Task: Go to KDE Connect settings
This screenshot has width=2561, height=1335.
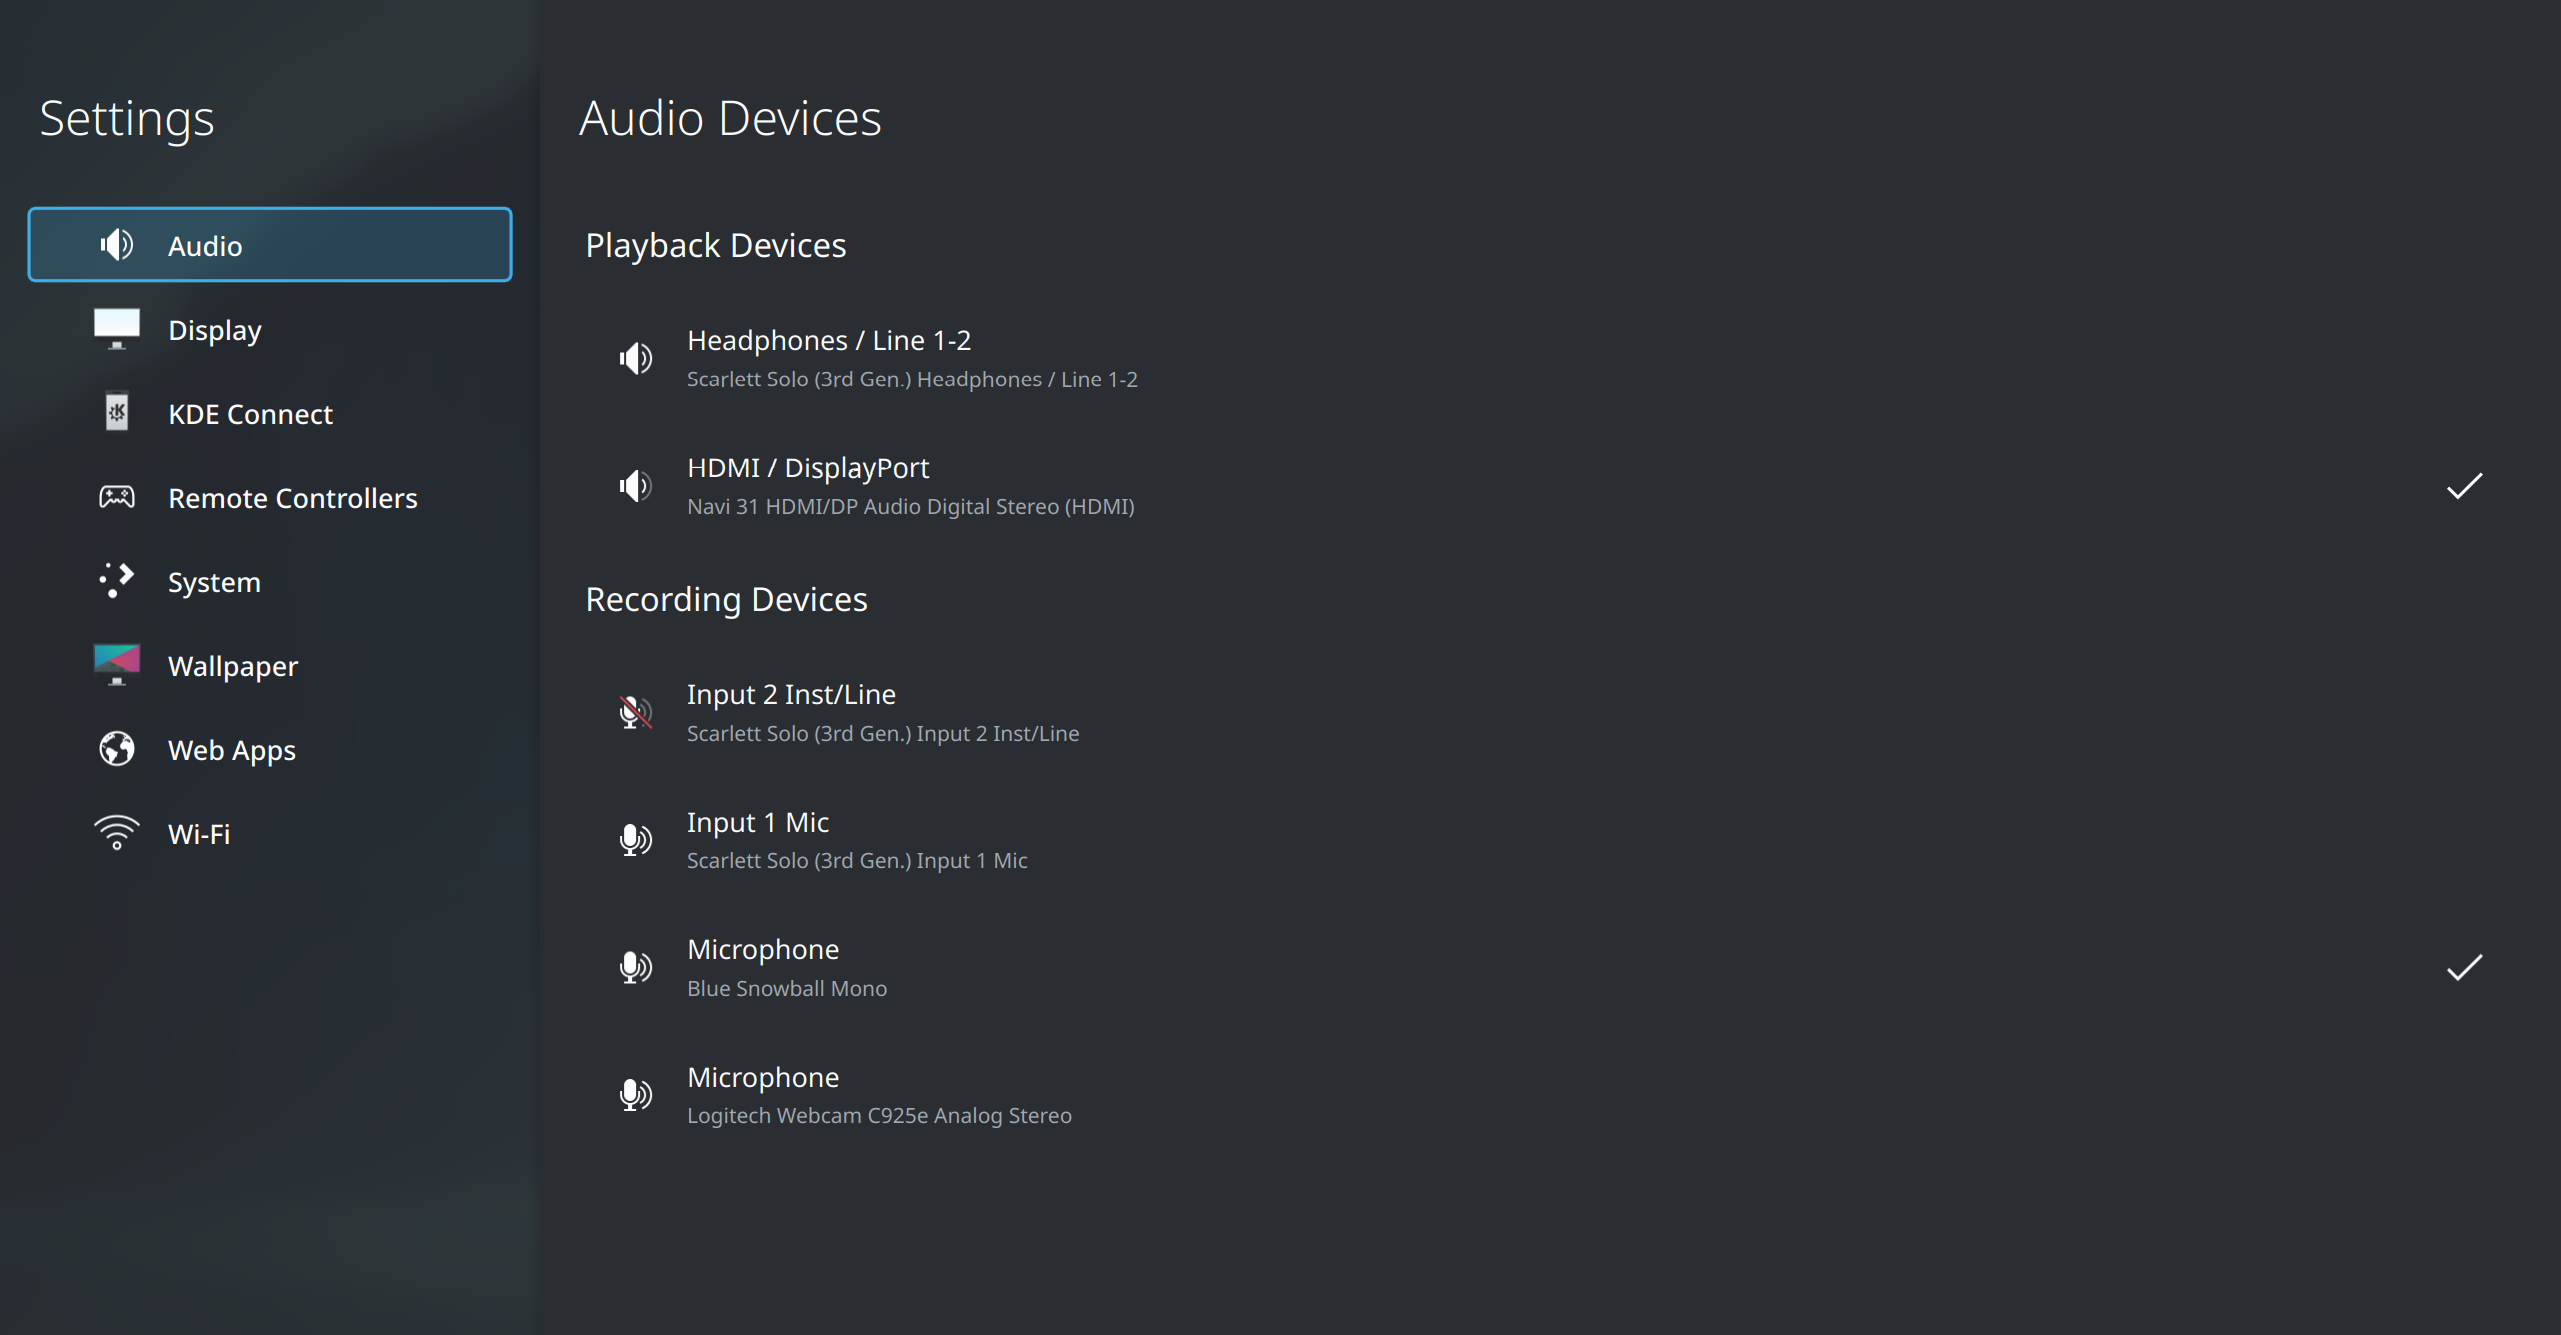Action: (250, 414)
